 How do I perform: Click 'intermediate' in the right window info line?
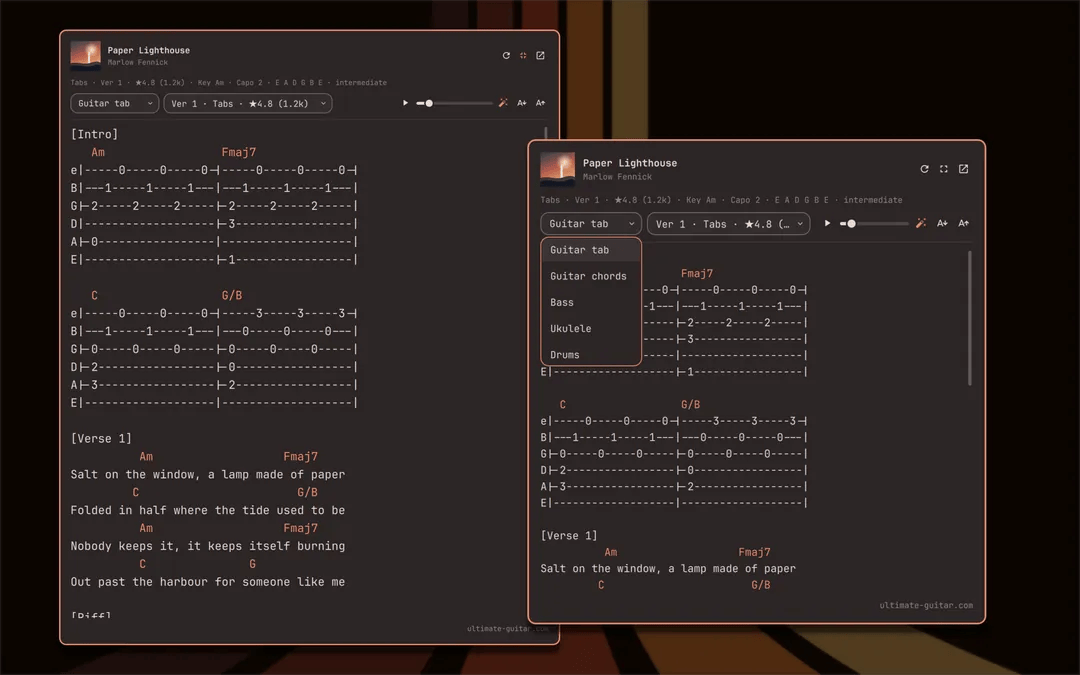(x=873, y=200)
